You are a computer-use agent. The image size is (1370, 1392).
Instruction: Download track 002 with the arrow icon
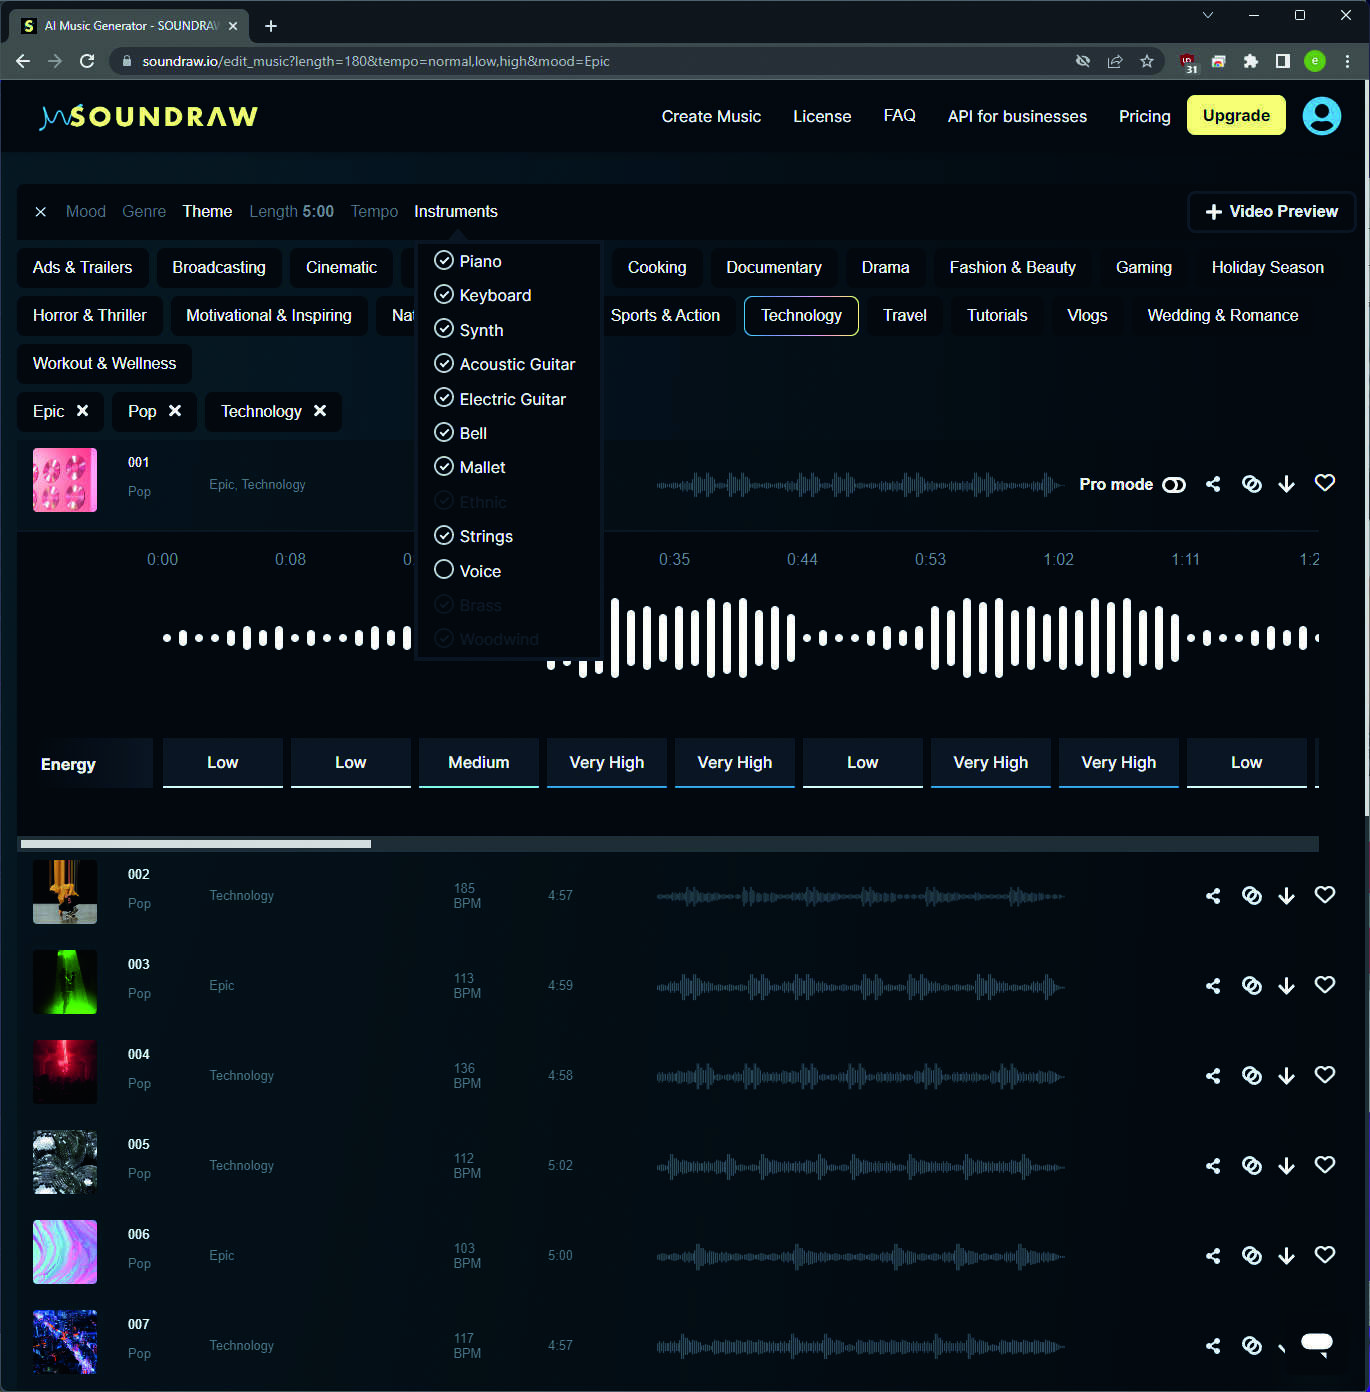click(x=1286, y=896)
